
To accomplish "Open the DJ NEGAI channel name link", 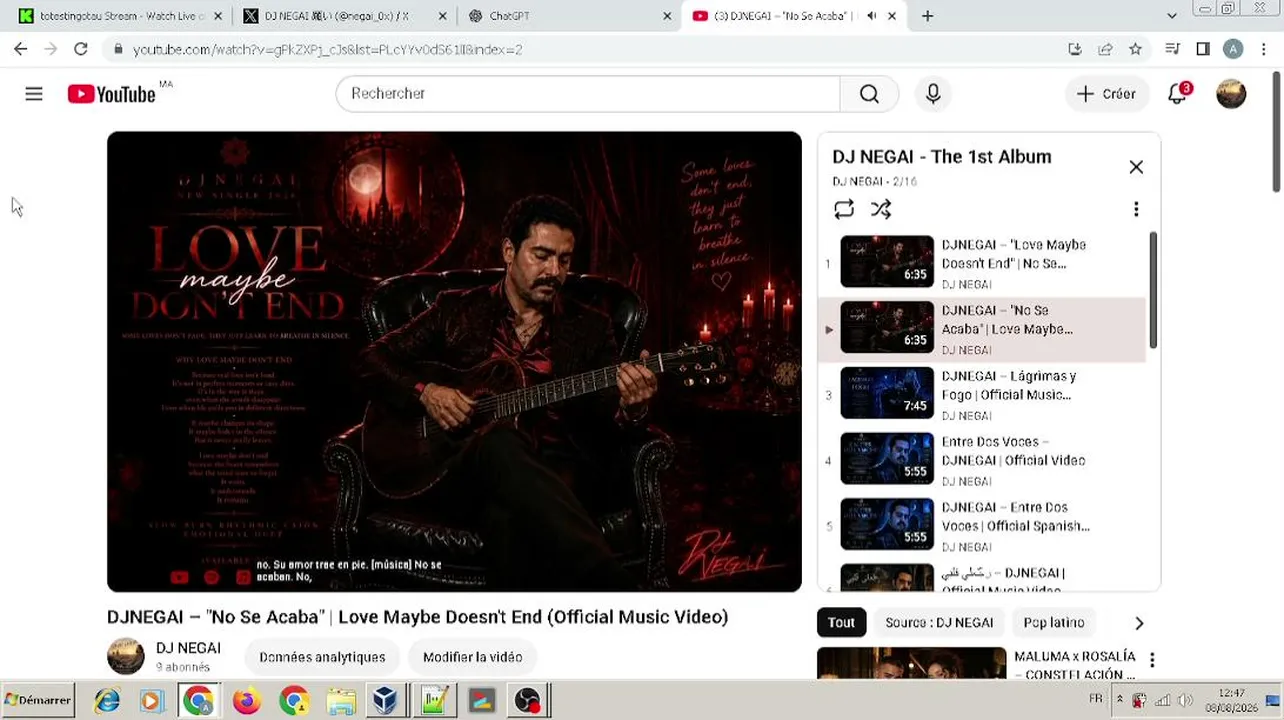I will click(188, 648).
